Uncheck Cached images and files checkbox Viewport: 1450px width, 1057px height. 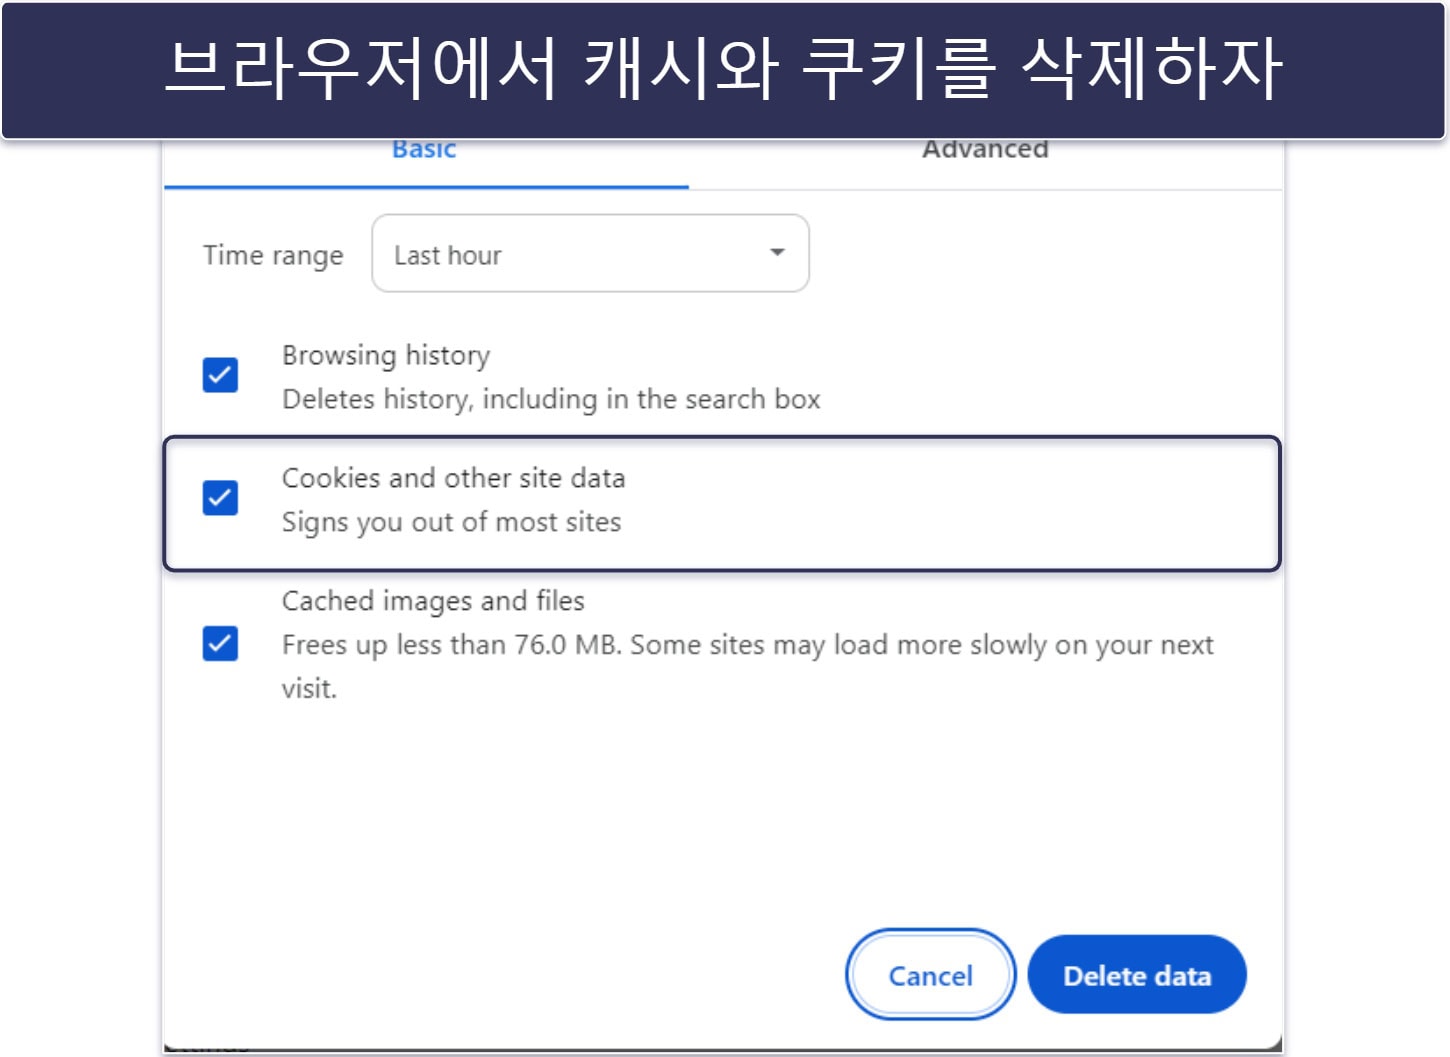click(220, 644)
